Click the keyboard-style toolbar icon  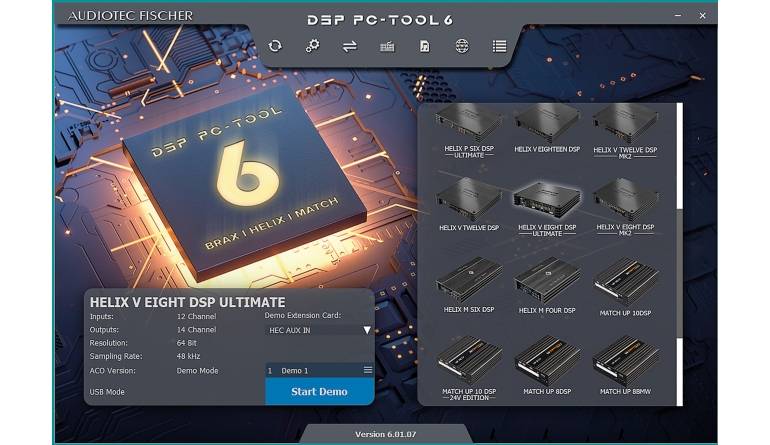click(x=387, y=46)
